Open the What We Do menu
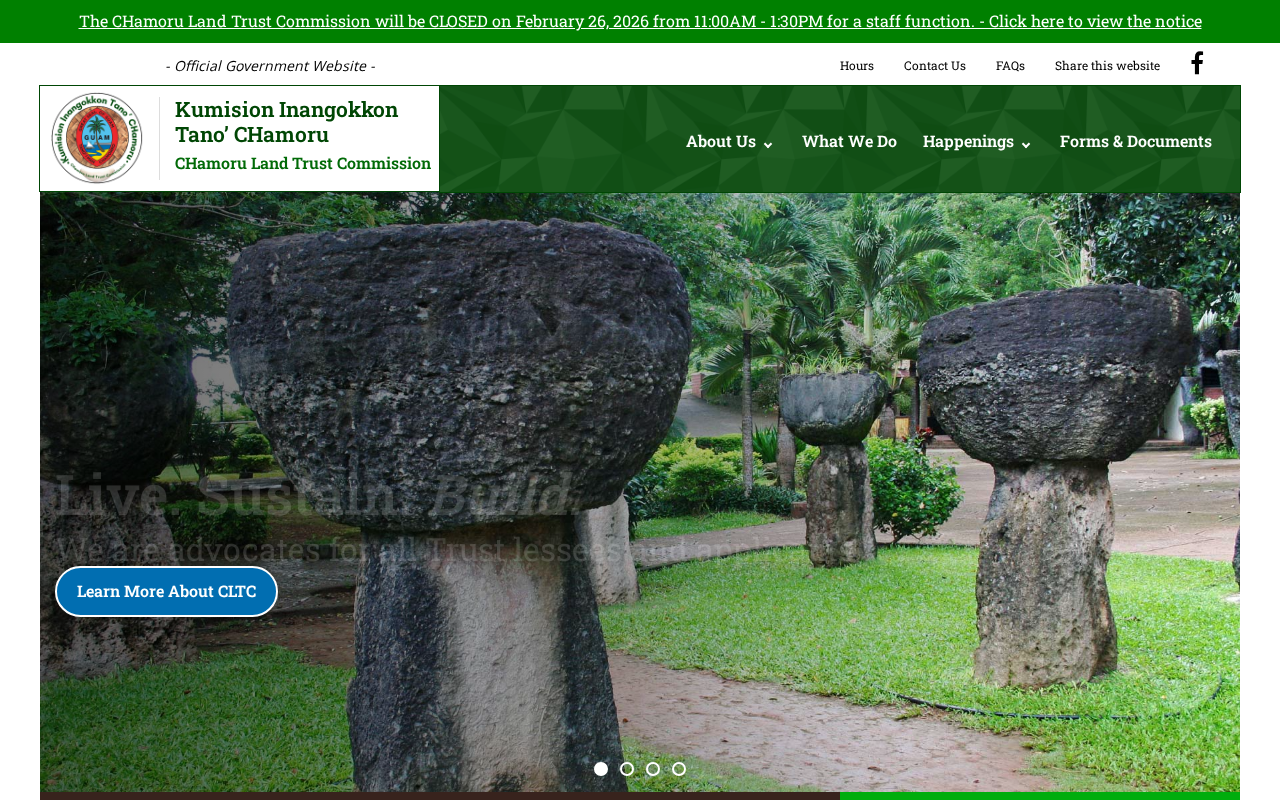This screenshot has width=1280, height=800. coord(849,141)
